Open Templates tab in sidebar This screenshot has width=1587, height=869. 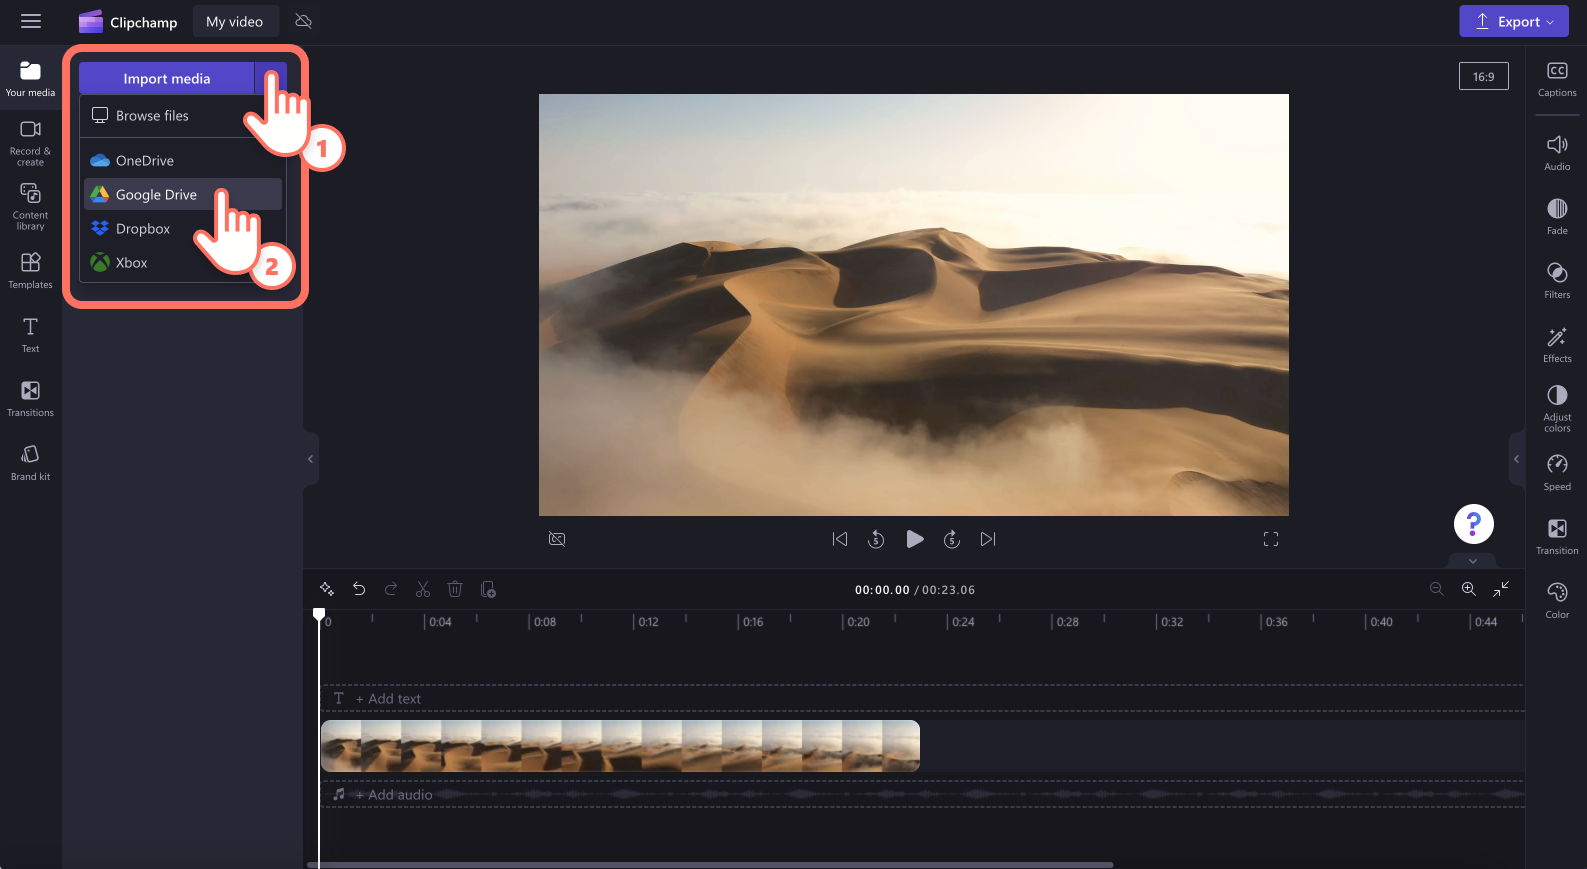point(30,271)
